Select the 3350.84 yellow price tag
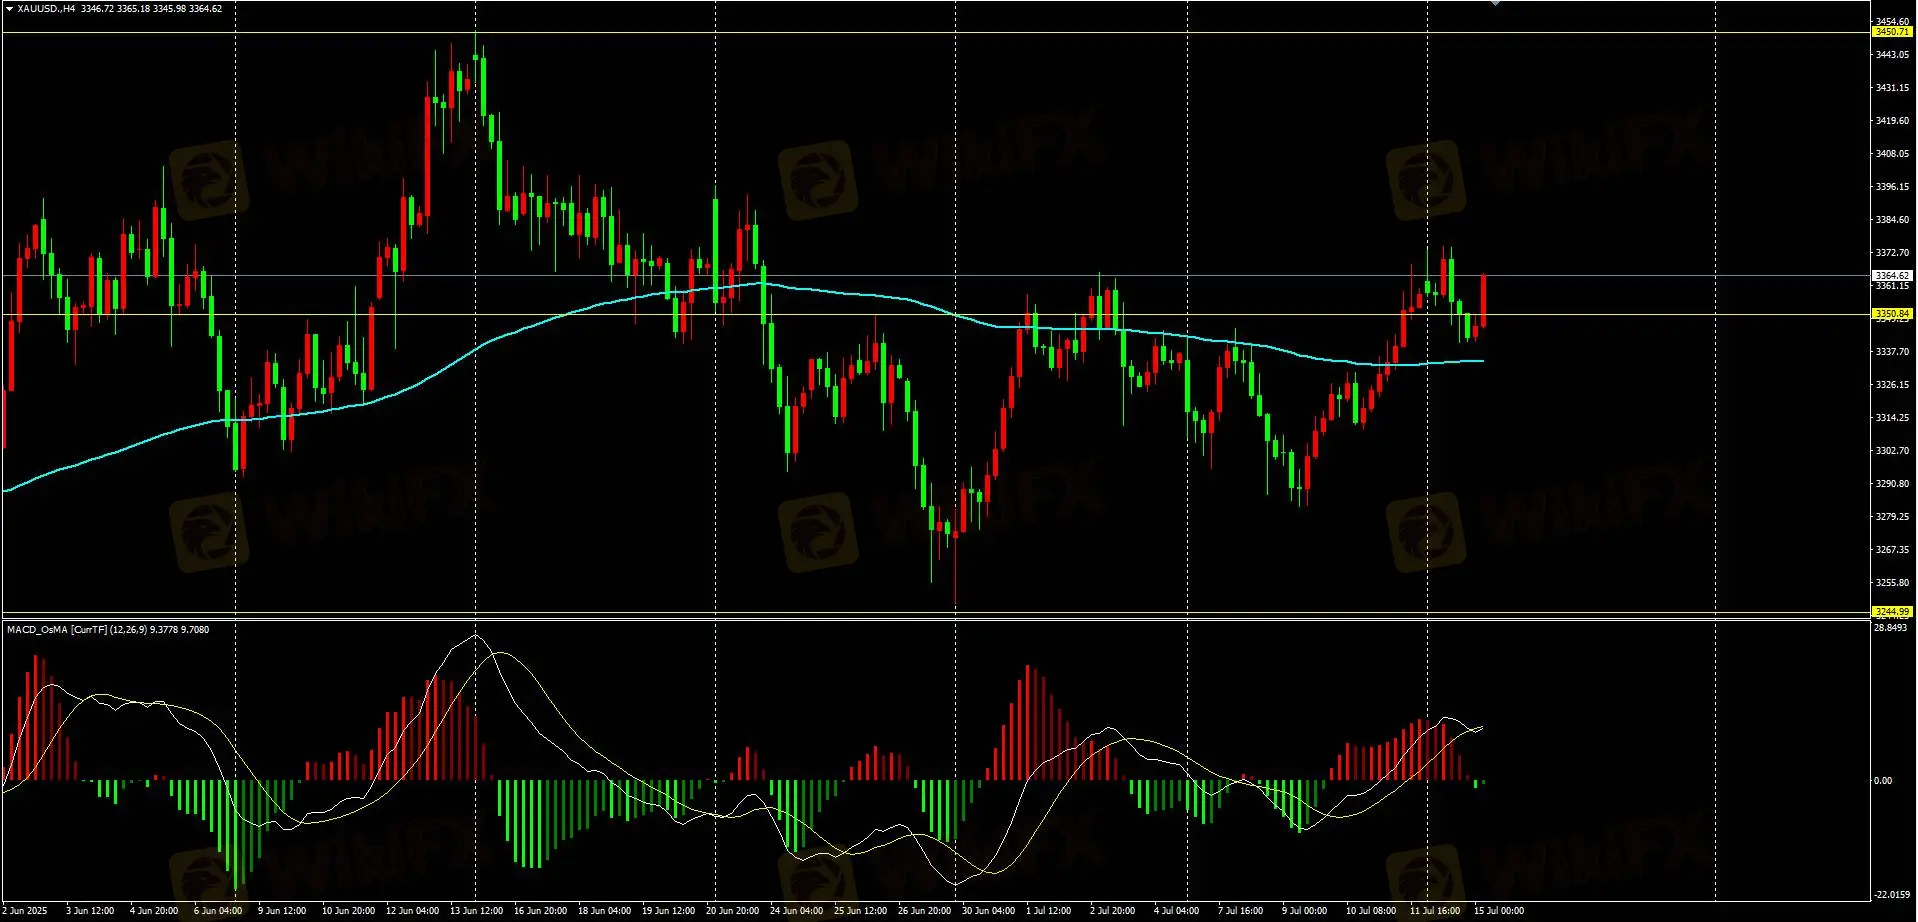Image resolution: width=1918 pixels, height=922 pixels. click(x=1892, y=314)
